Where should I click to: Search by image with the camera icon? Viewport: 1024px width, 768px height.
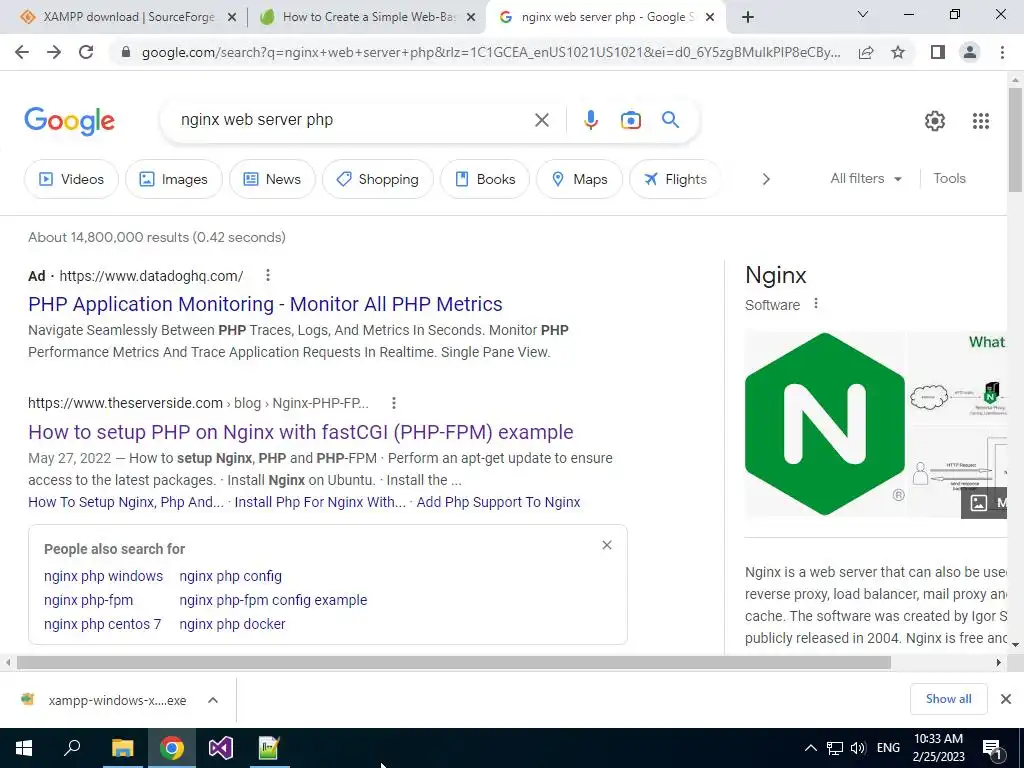pyautogui.click(x=630, y=120)
